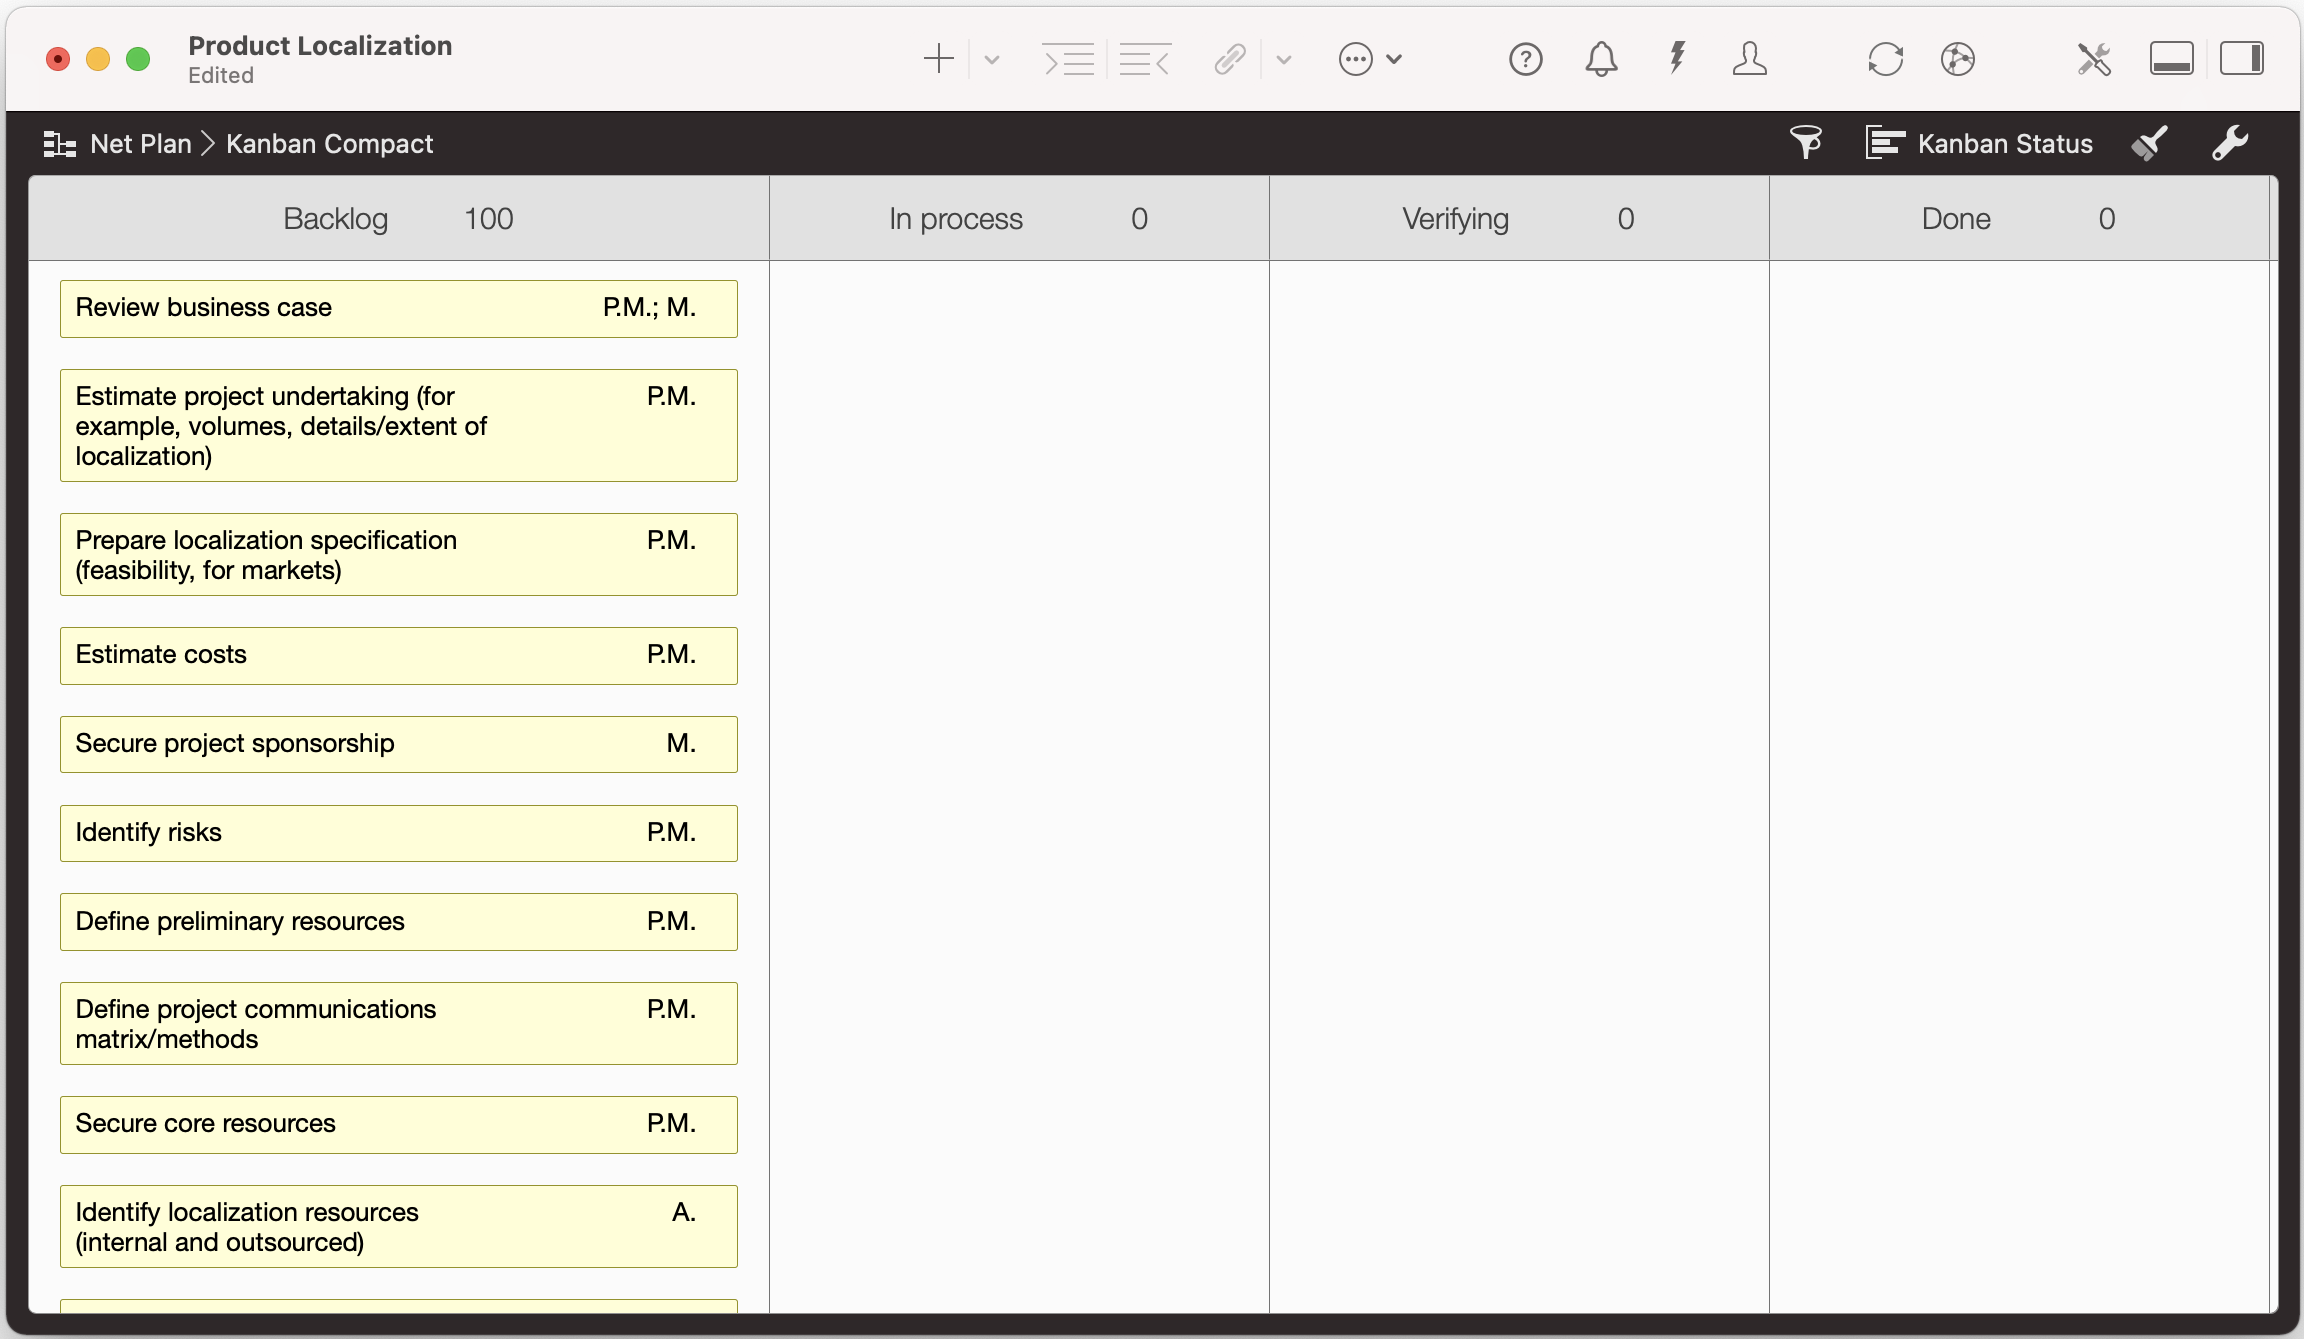Click the indent task button
Screen dimensions: 2304x1339
pos(1068,59)
